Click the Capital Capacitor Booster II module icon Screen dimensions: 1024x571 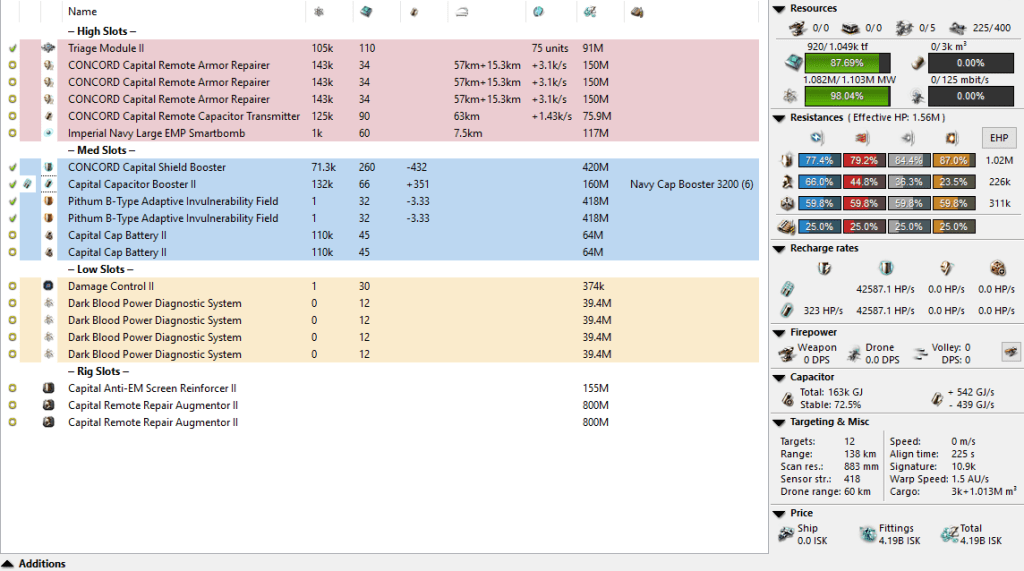click(x=48, y=184)
